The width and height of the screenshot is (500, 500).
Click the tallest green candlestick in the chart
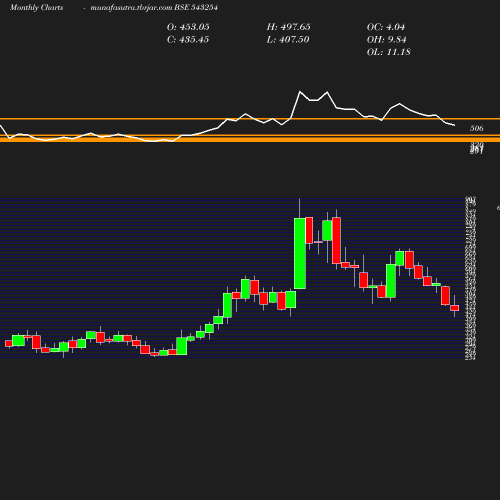click(x=300, y=253)
